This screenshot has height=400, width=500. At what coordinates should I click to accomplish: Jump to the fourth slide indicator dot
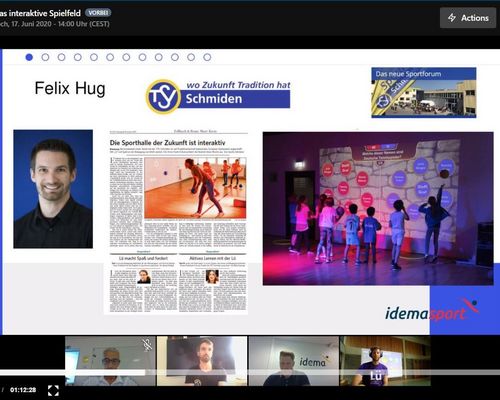click(x=78, y=57)
